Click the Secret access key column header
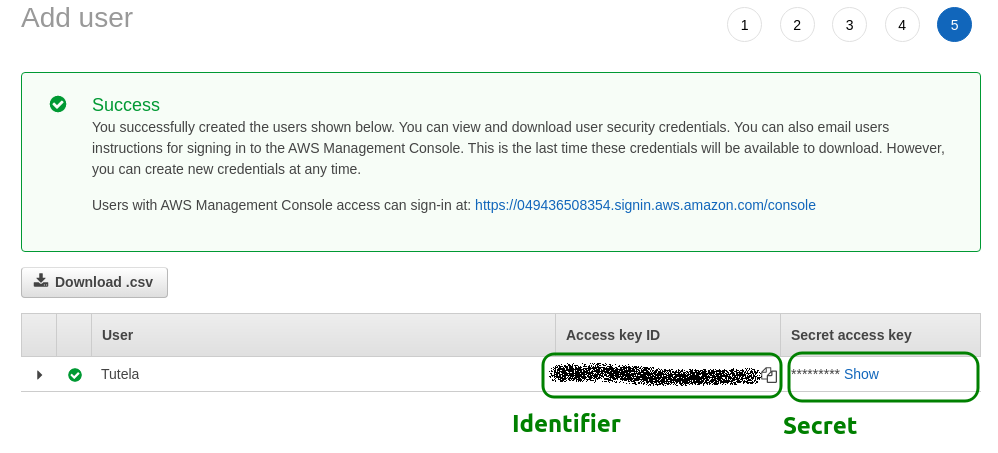 click(x=851, y=335)
